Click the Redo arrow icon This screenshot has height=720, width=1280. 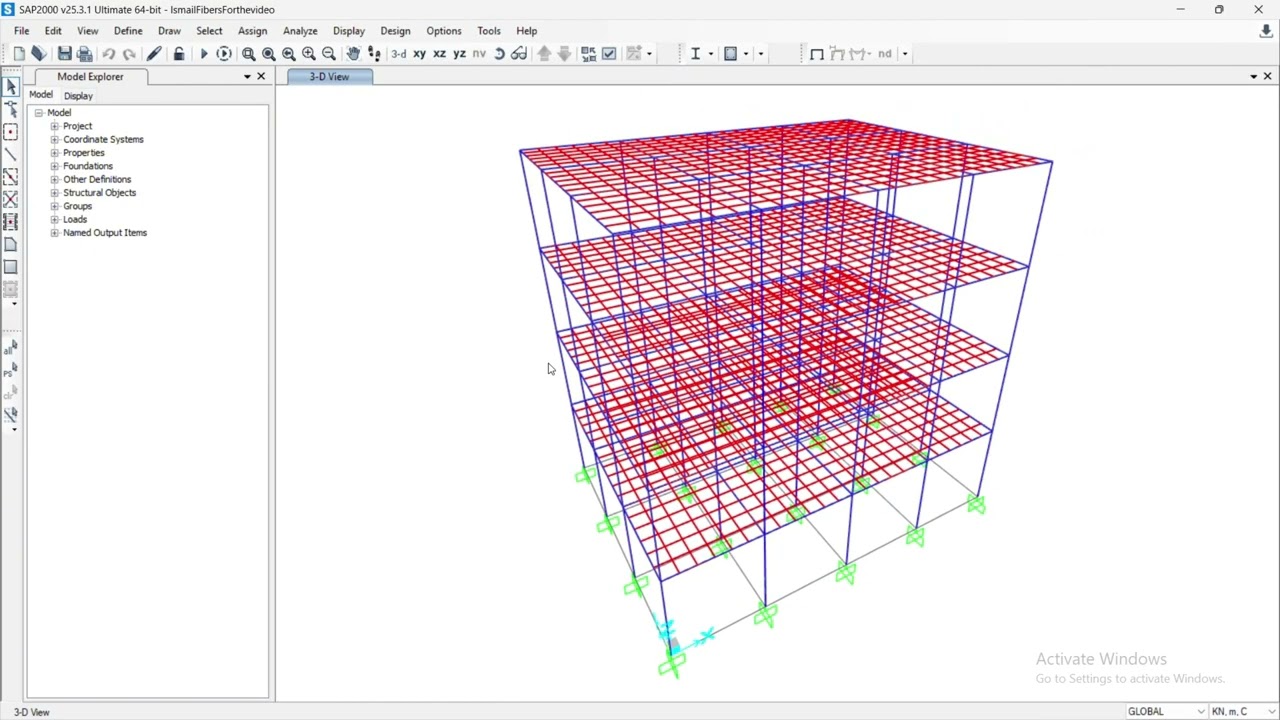[x=129, y=54]
